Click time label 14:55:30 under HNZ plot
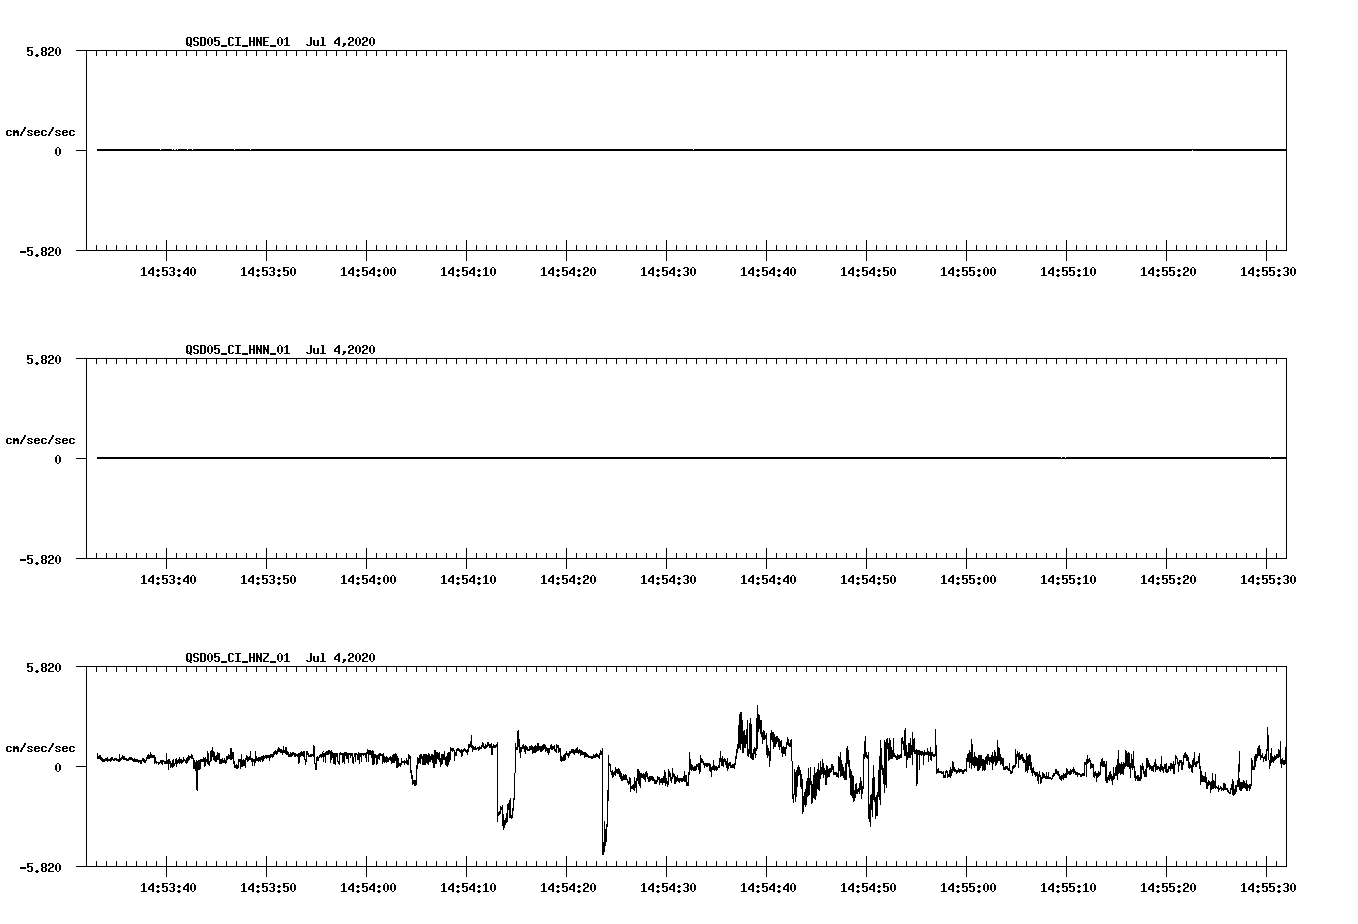The image size is (1358, 924). [x=1268, y=888]
